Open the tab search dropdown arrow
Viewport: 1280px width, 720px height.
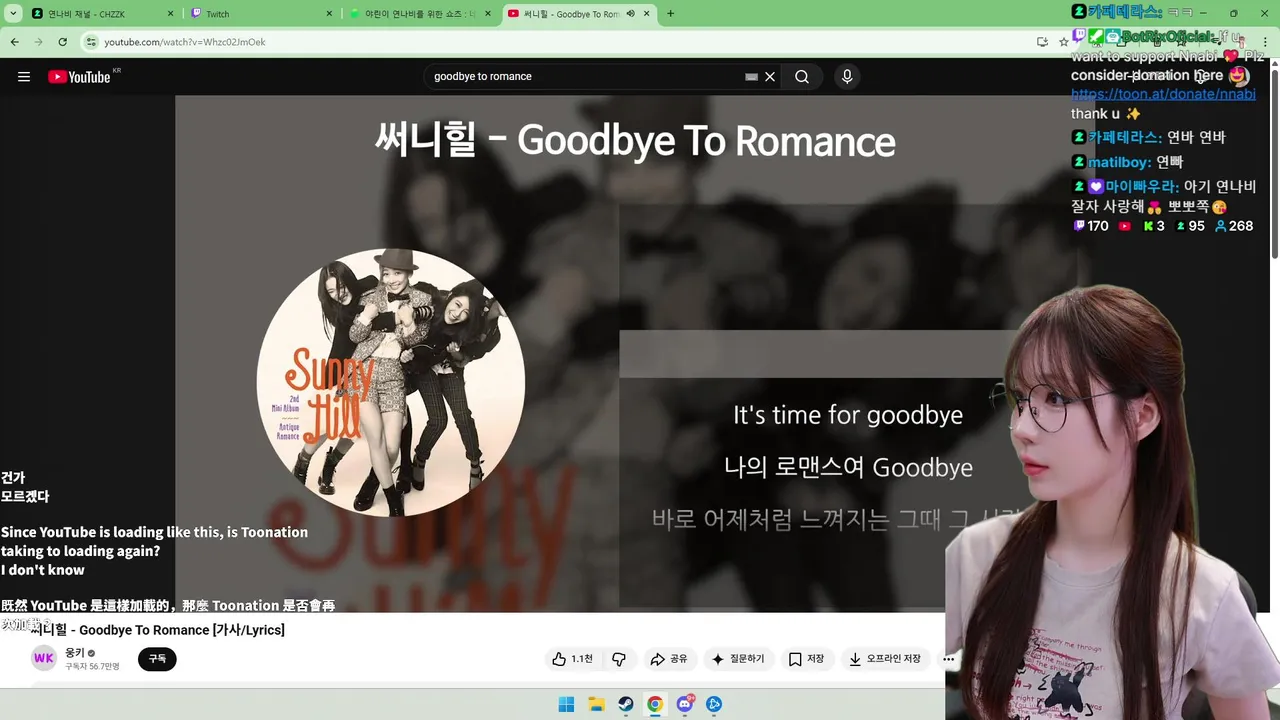click(x=13, y=14)
